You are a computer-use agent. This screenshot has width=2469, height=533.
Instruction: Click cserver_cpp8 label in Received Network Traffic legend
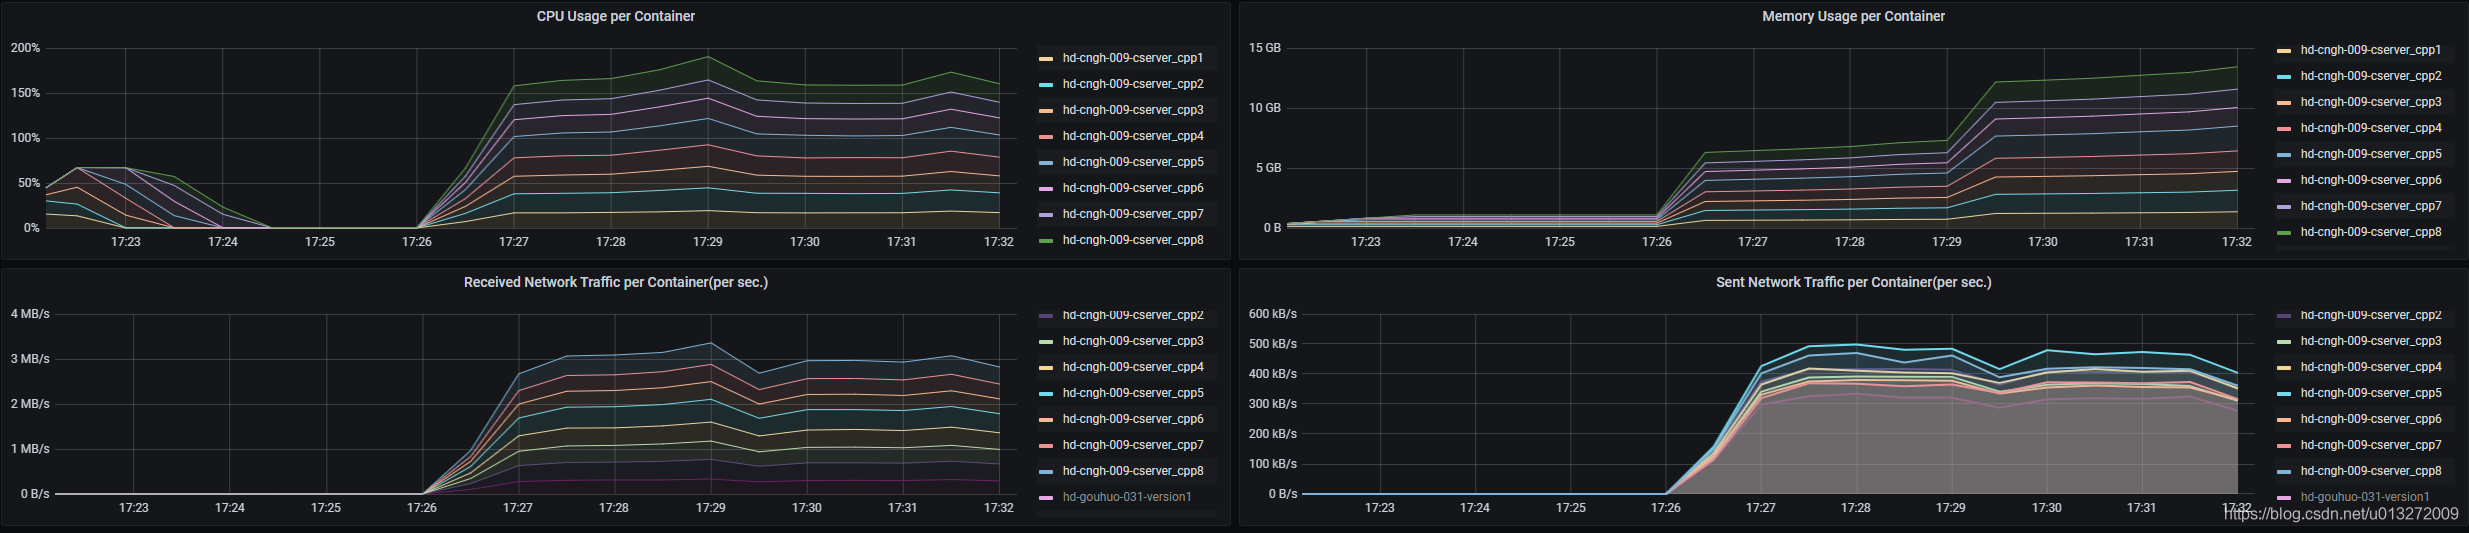coord(1133,471)
